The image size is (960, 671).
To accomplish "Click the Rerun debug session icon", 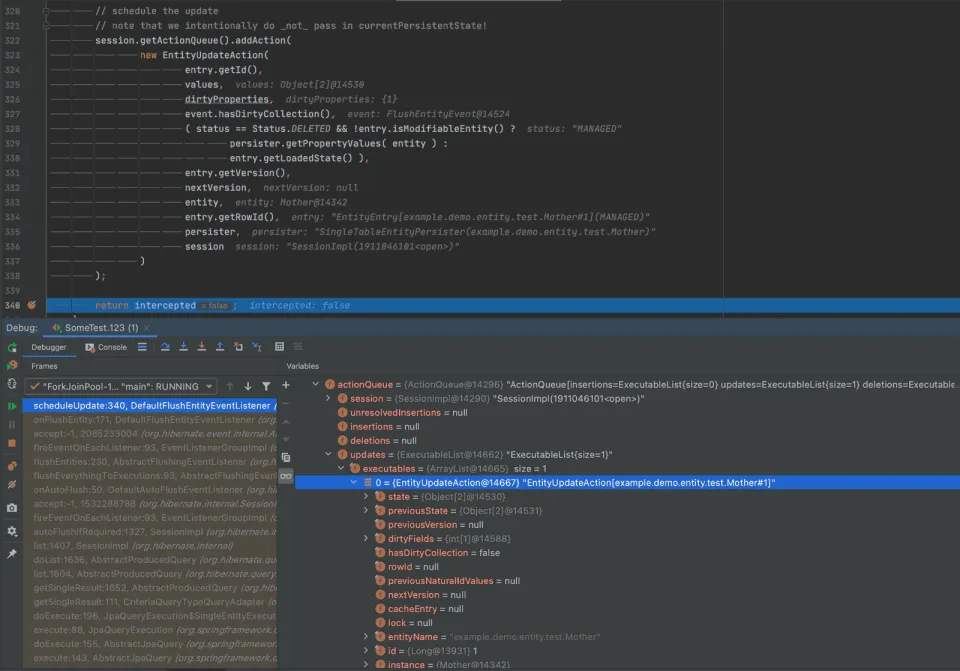I will [12, 348].
